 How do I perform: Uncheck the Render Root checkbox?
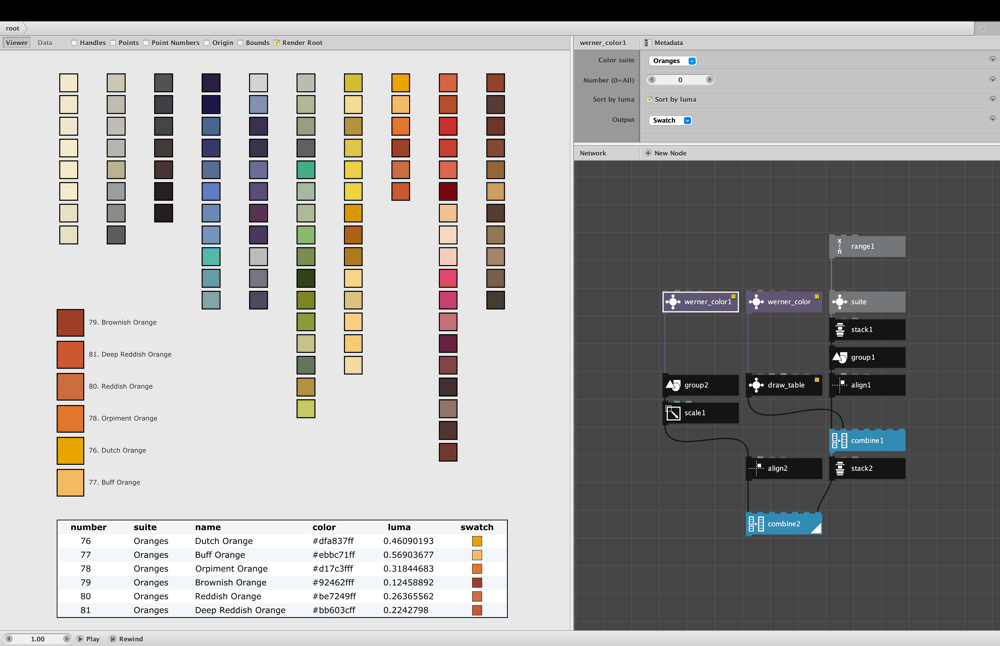(x=277, y=43)
